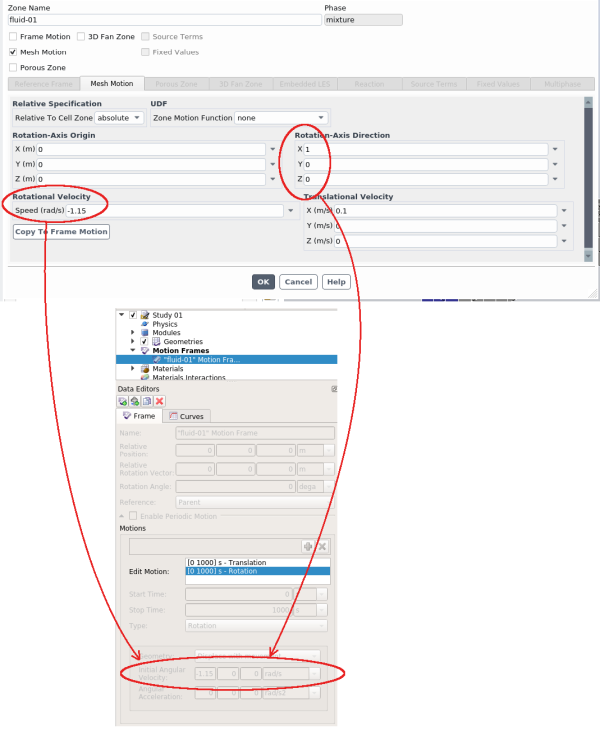Click the OK button
The image size is (600, 733).
coord(263,282)
